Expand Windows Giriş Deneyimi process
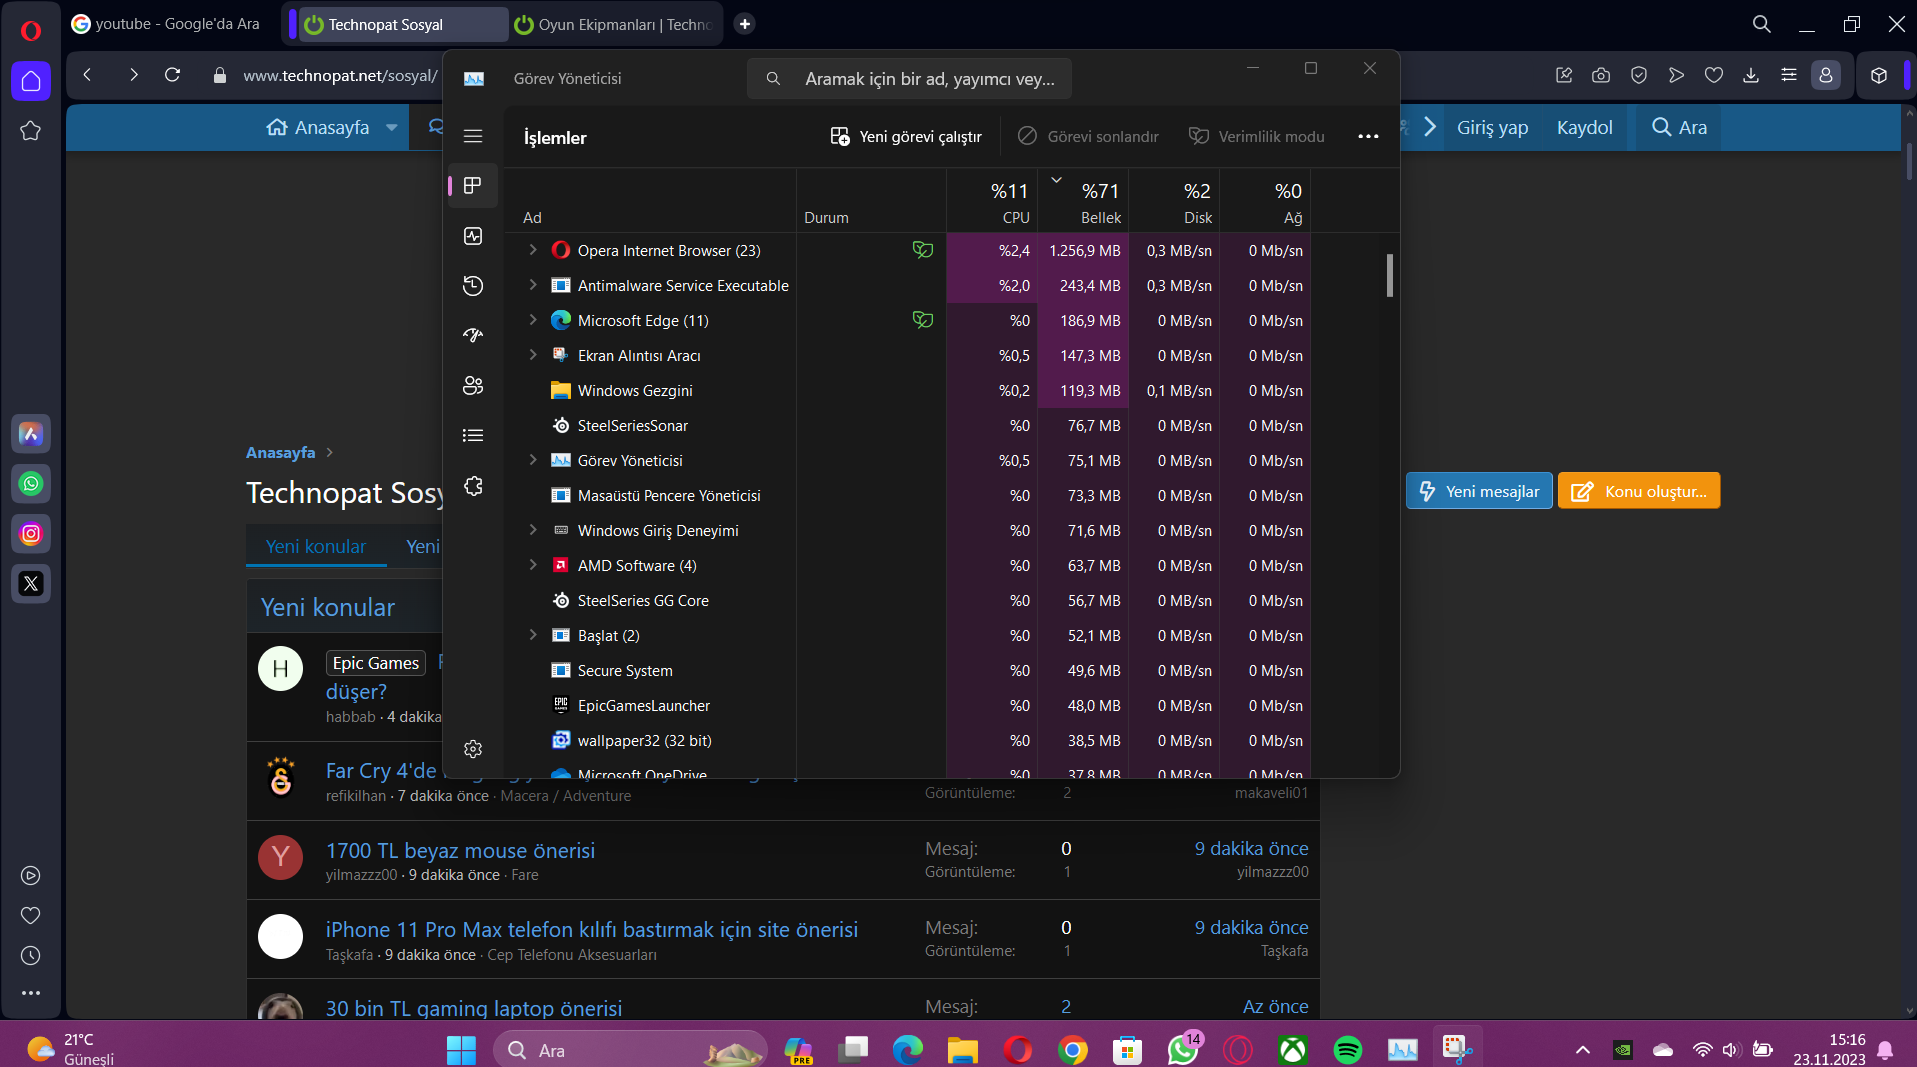Viewport: 1917px width, 1067px height. [533, 530]
